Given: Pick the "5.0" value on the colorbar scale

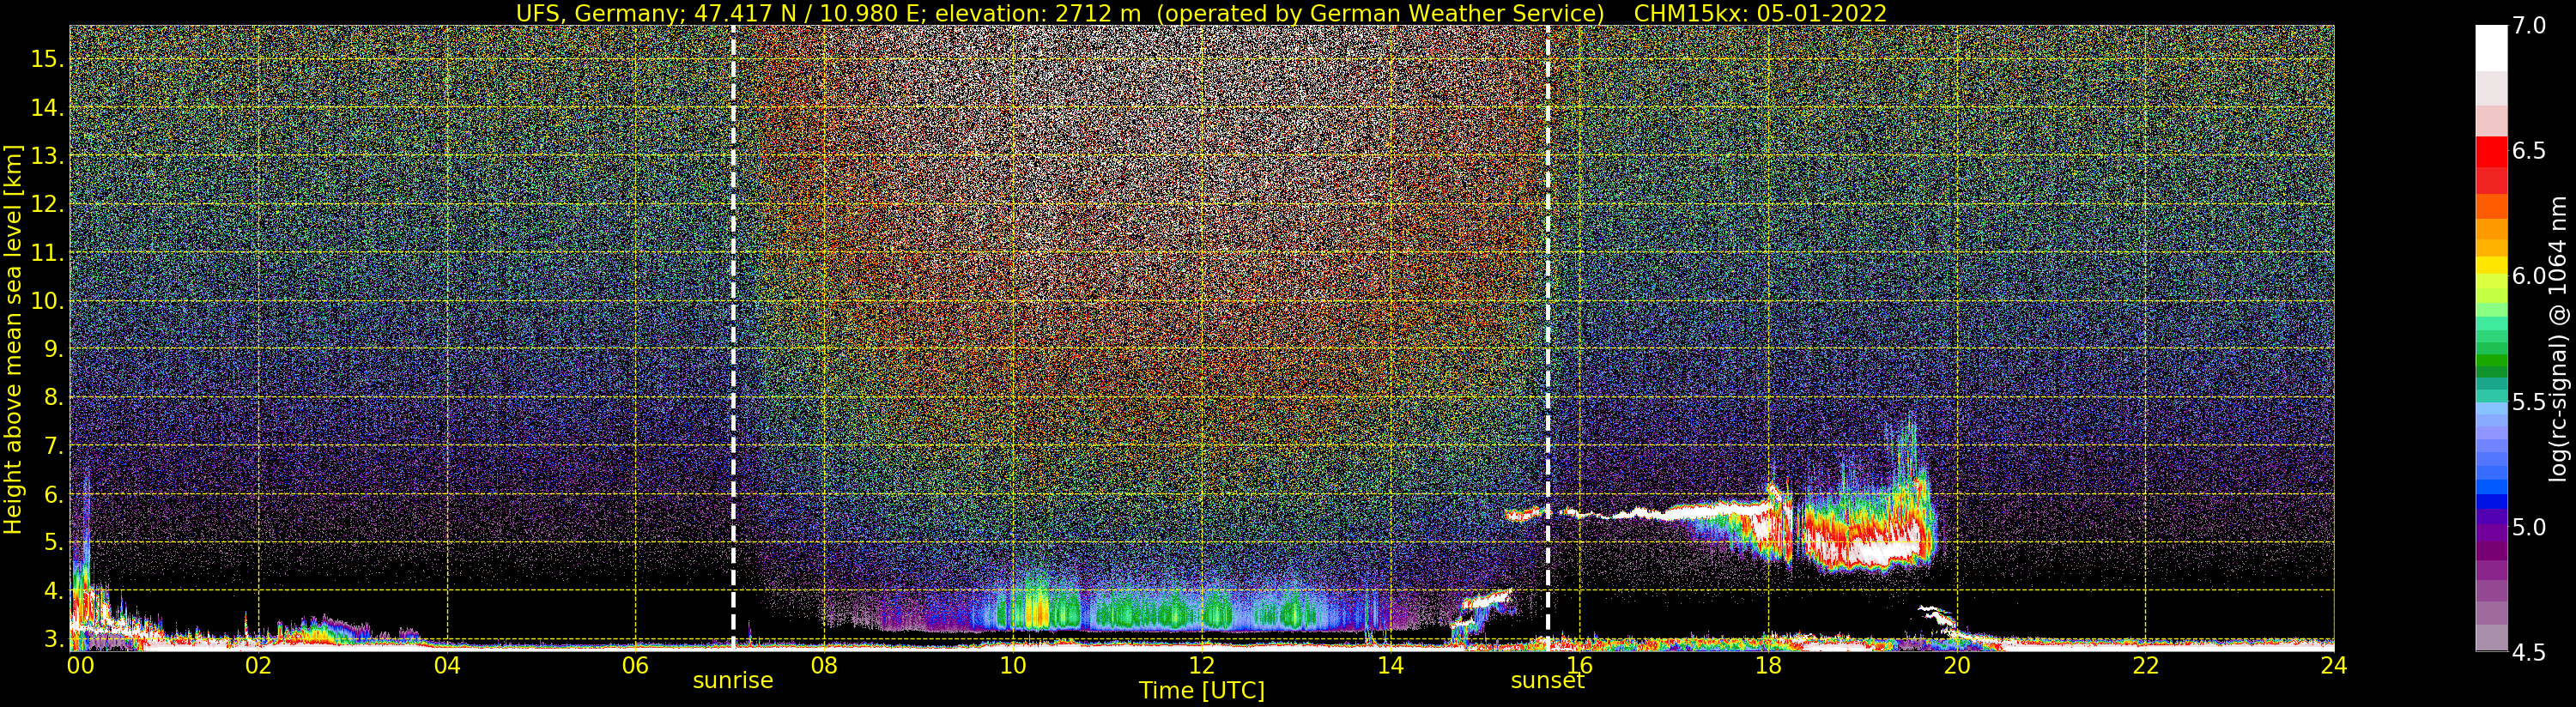Looking at the screenshot, I should coord(2528,527).
